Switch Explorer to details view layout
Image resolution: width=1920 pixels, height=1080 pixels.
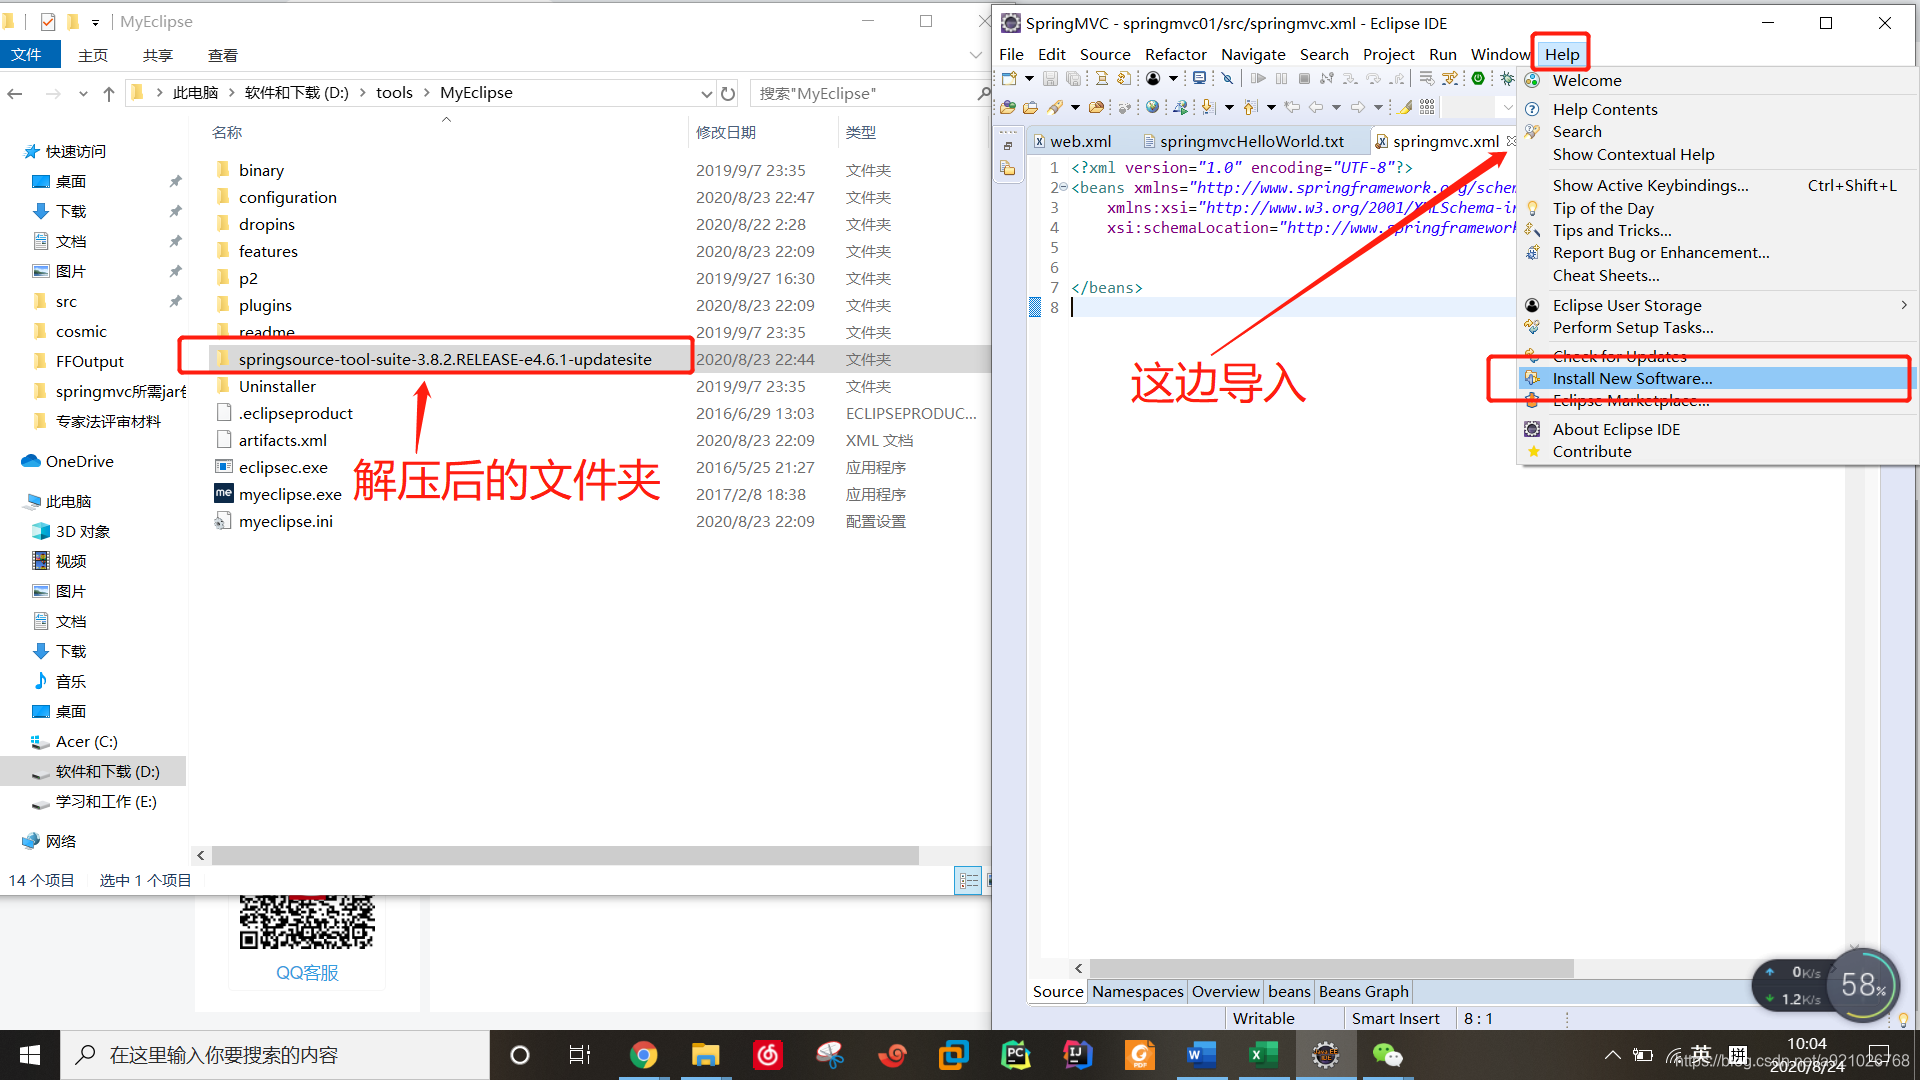point(968,881)
